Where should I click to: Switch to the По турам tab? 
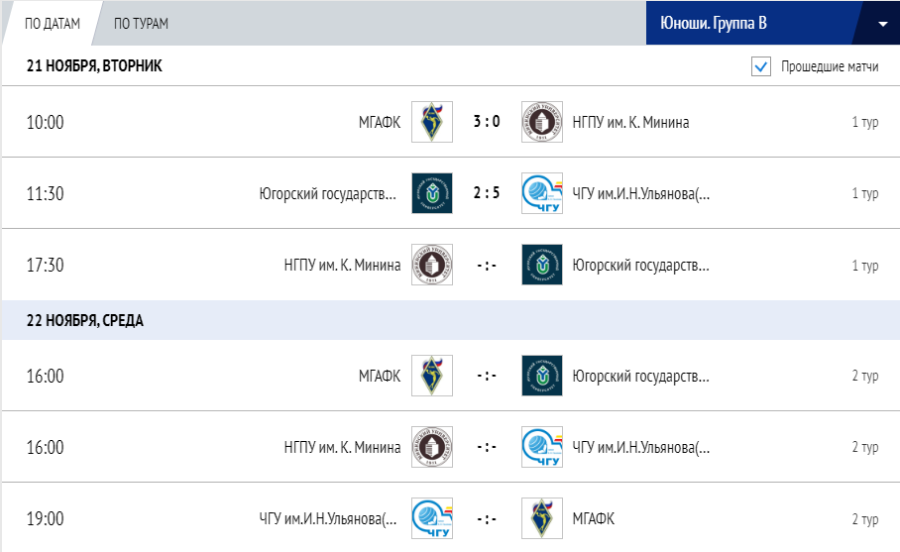coord(141,24)
